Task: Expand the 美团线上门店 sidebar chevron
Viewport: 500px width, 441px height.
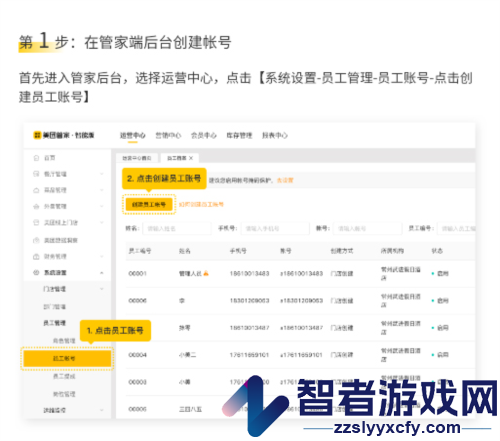Action: coord(102,222)
